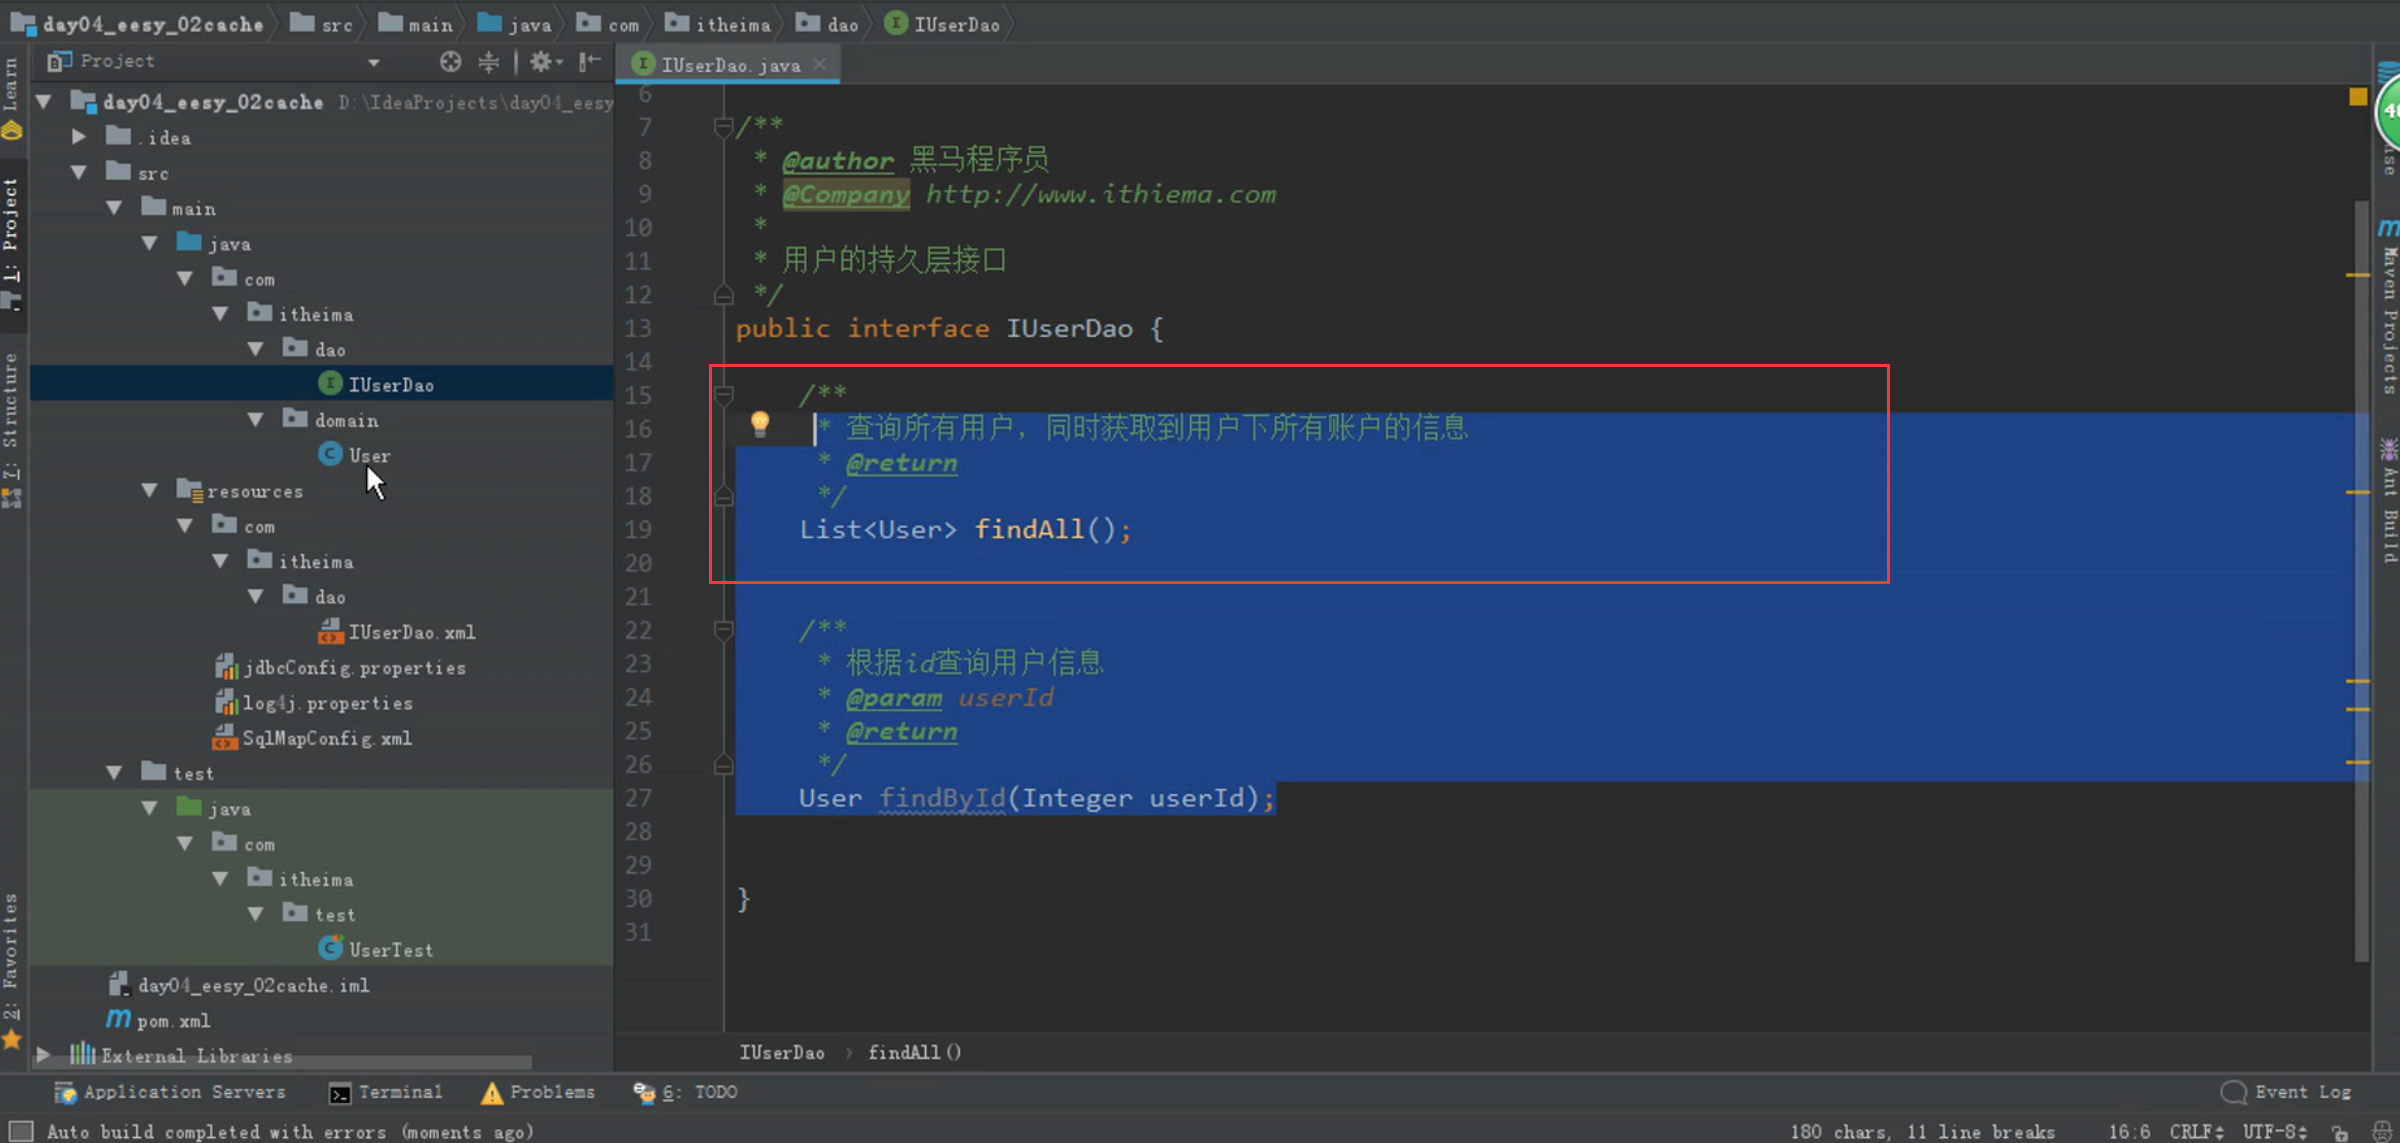Click the yellow intention lightbulb icon
Image resolution: width=2400 pixels, height=1143 pixels.
pyautogui.click(x=760, y=424)
